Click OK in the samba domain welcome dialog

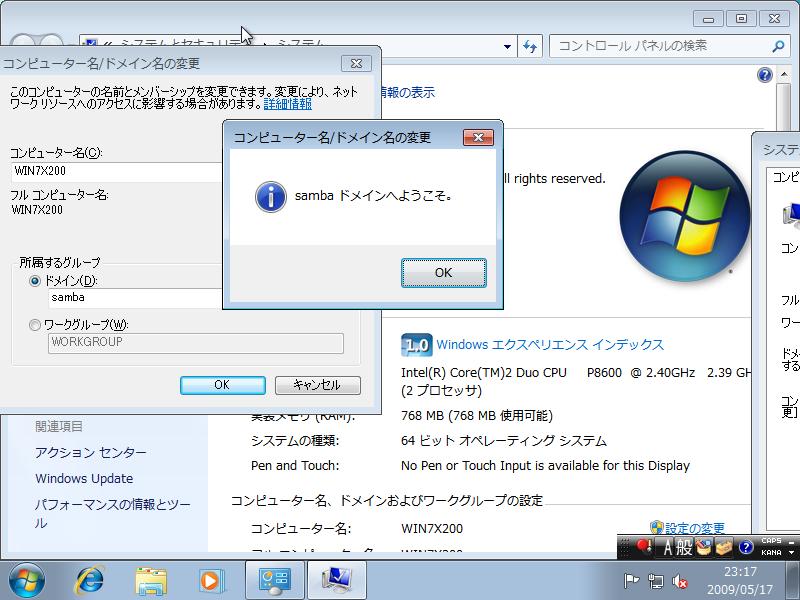(x=443, y=273)
